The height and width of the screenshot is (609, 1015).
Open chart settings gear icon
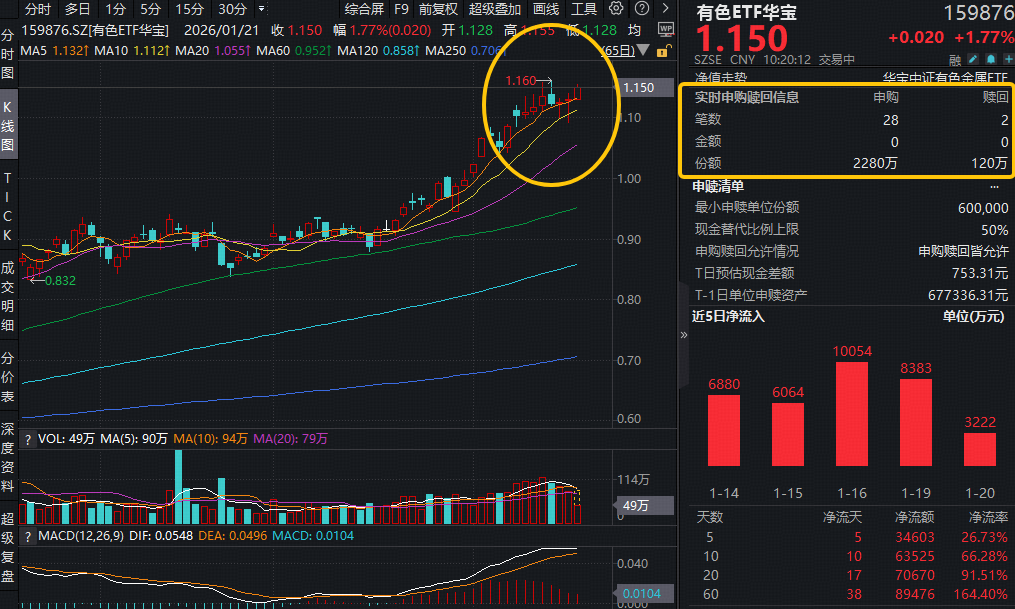pyautogui.click(x=616, y=8)
